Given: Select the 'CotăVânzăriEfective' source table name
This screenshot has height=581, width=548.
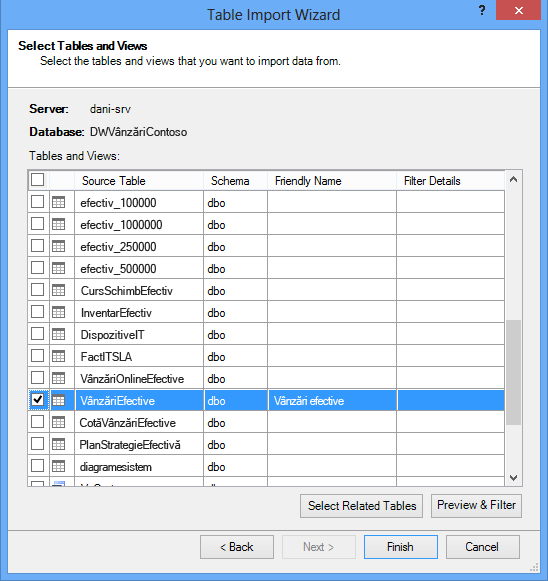Looking at the screenshot, I should 127,423.
